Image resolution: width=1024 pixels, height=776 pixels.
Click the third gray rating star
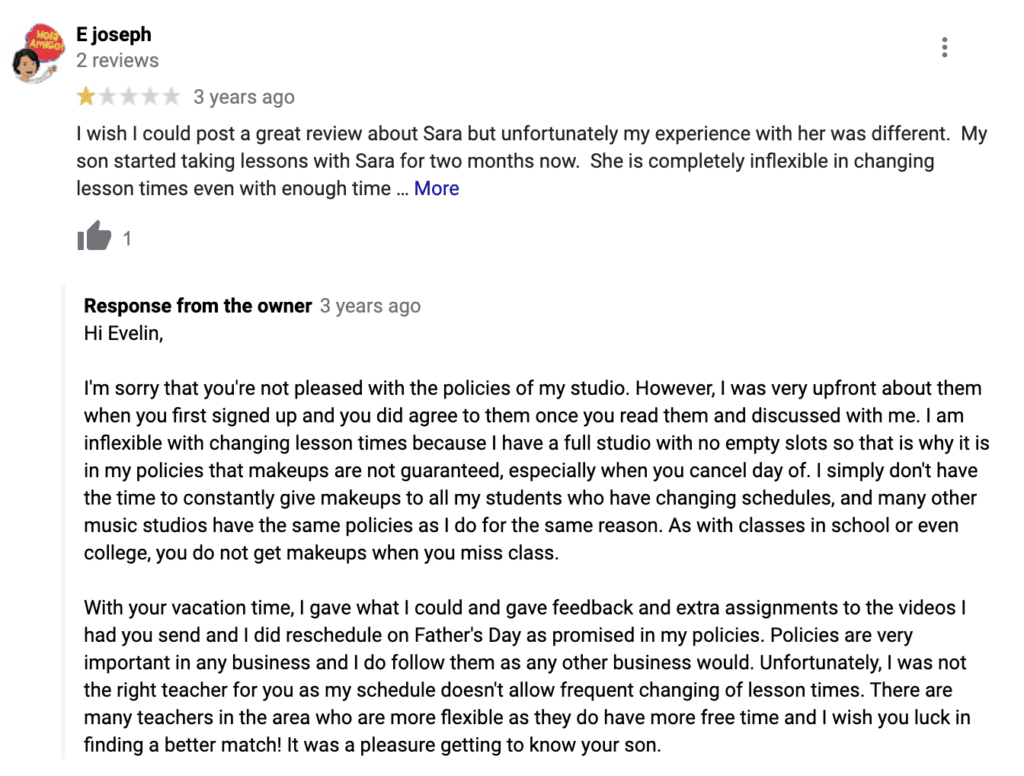[129, 97]
